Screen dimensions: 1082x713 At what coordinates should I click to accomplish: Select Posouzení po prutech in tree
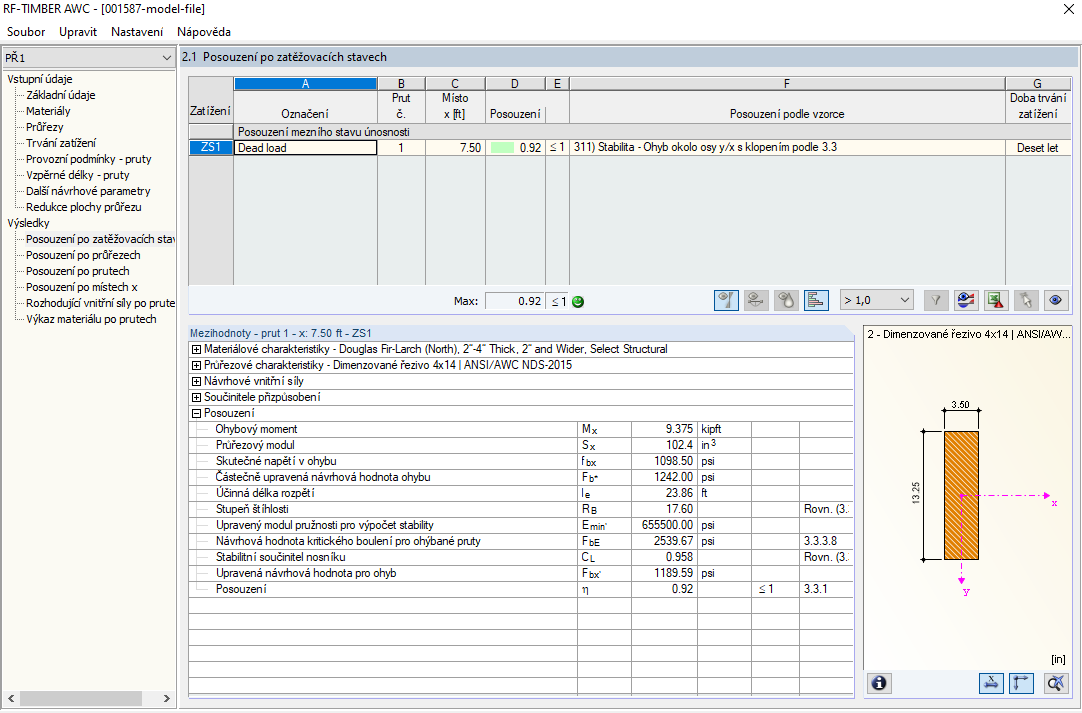tap(78, 271)
